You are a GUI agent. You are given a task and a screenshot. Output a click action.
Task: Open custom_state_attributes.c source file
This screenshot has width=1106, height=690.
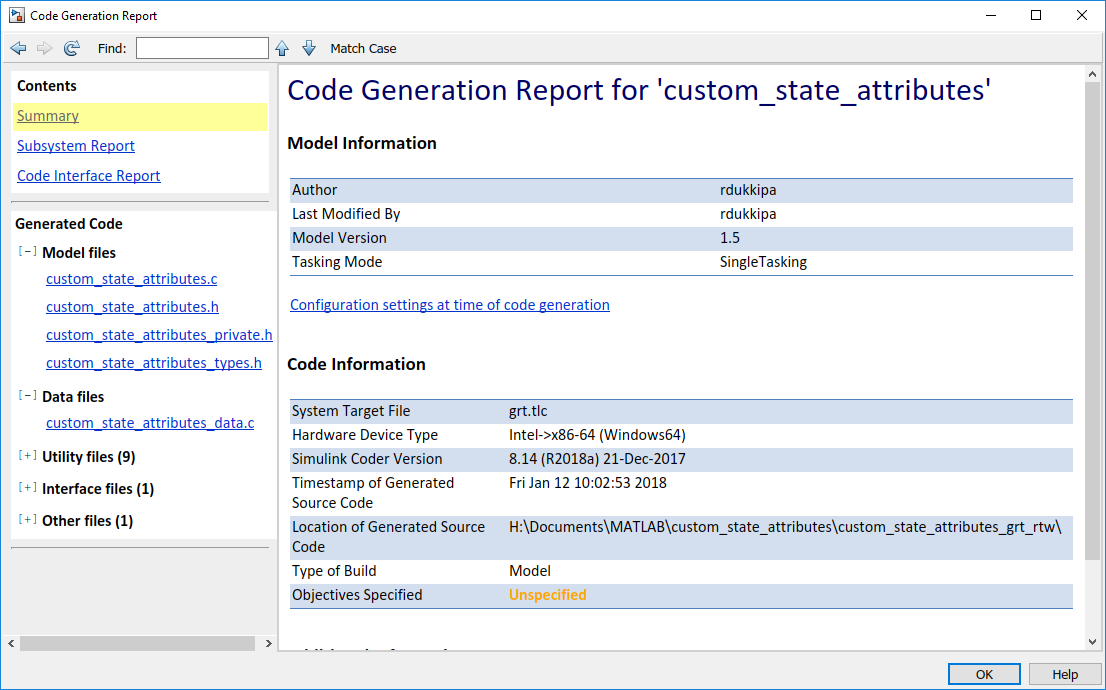pyautogui.click(x=131, y=278)
